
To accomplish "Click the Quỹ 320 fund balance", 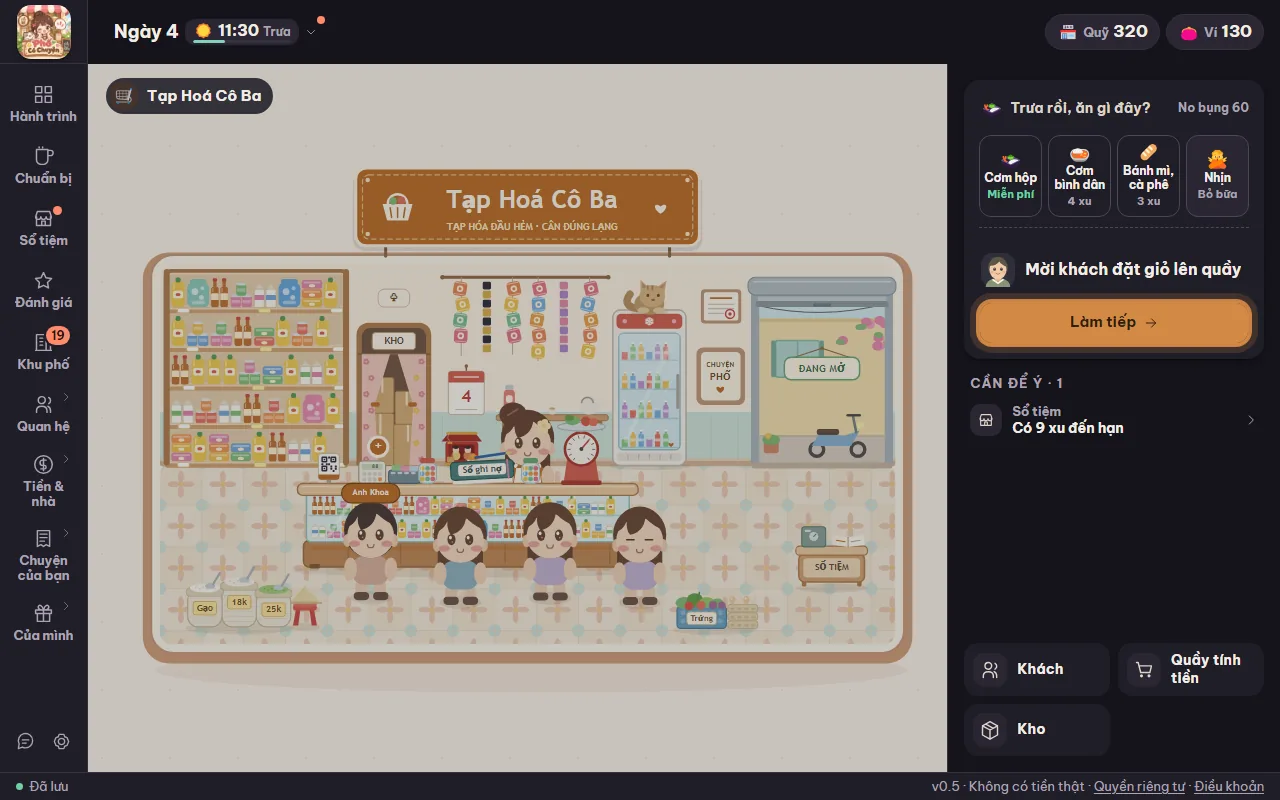I will (1103, 32).
